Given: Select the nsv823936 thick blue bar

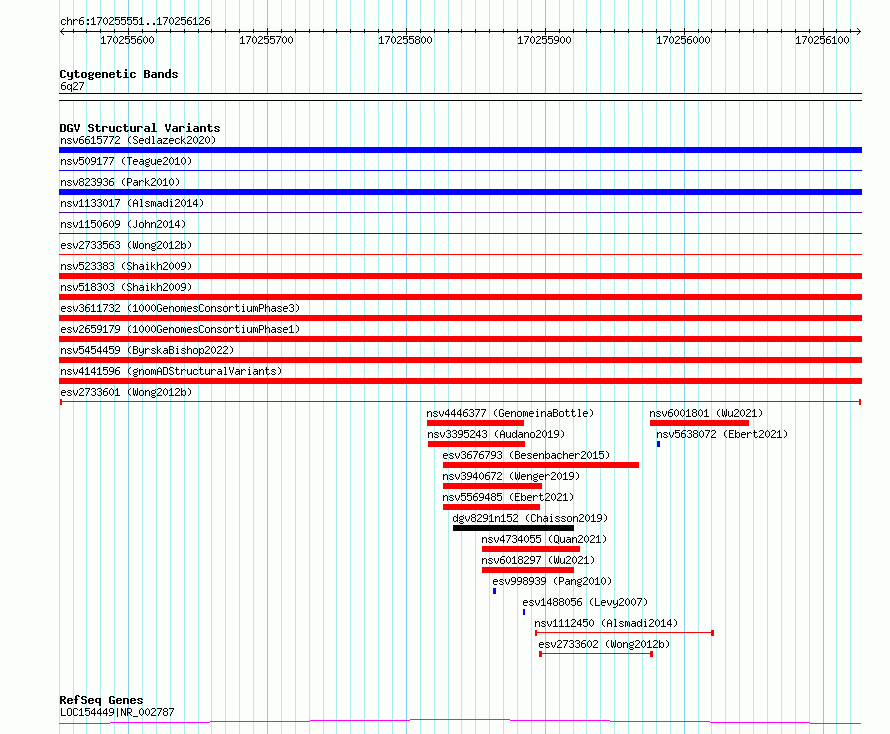Looking at the screenshot, I should 460,192.
